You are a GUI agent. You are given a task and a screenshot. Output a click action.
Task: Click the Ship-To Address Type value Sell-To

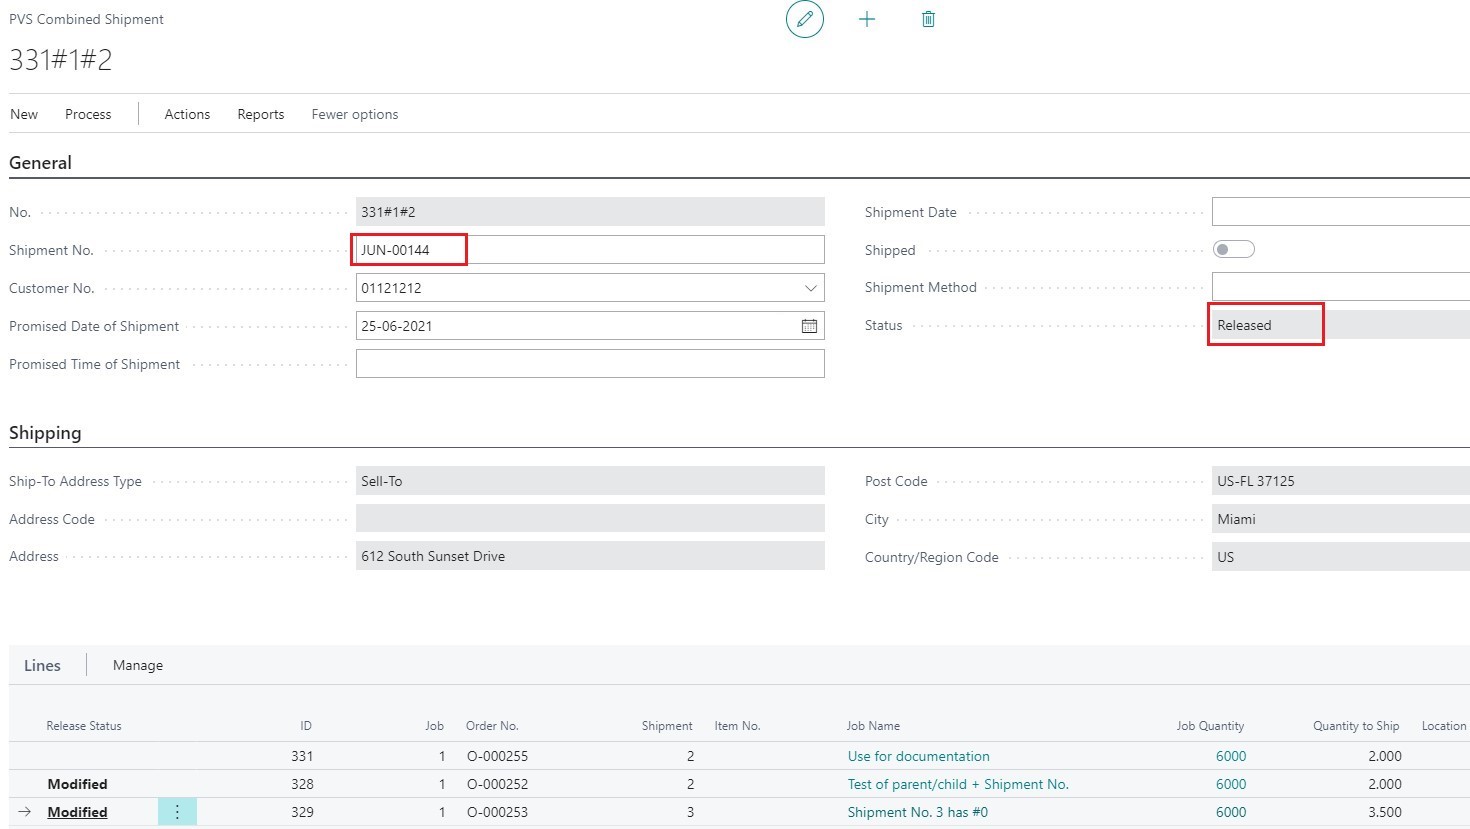(590, 481)
